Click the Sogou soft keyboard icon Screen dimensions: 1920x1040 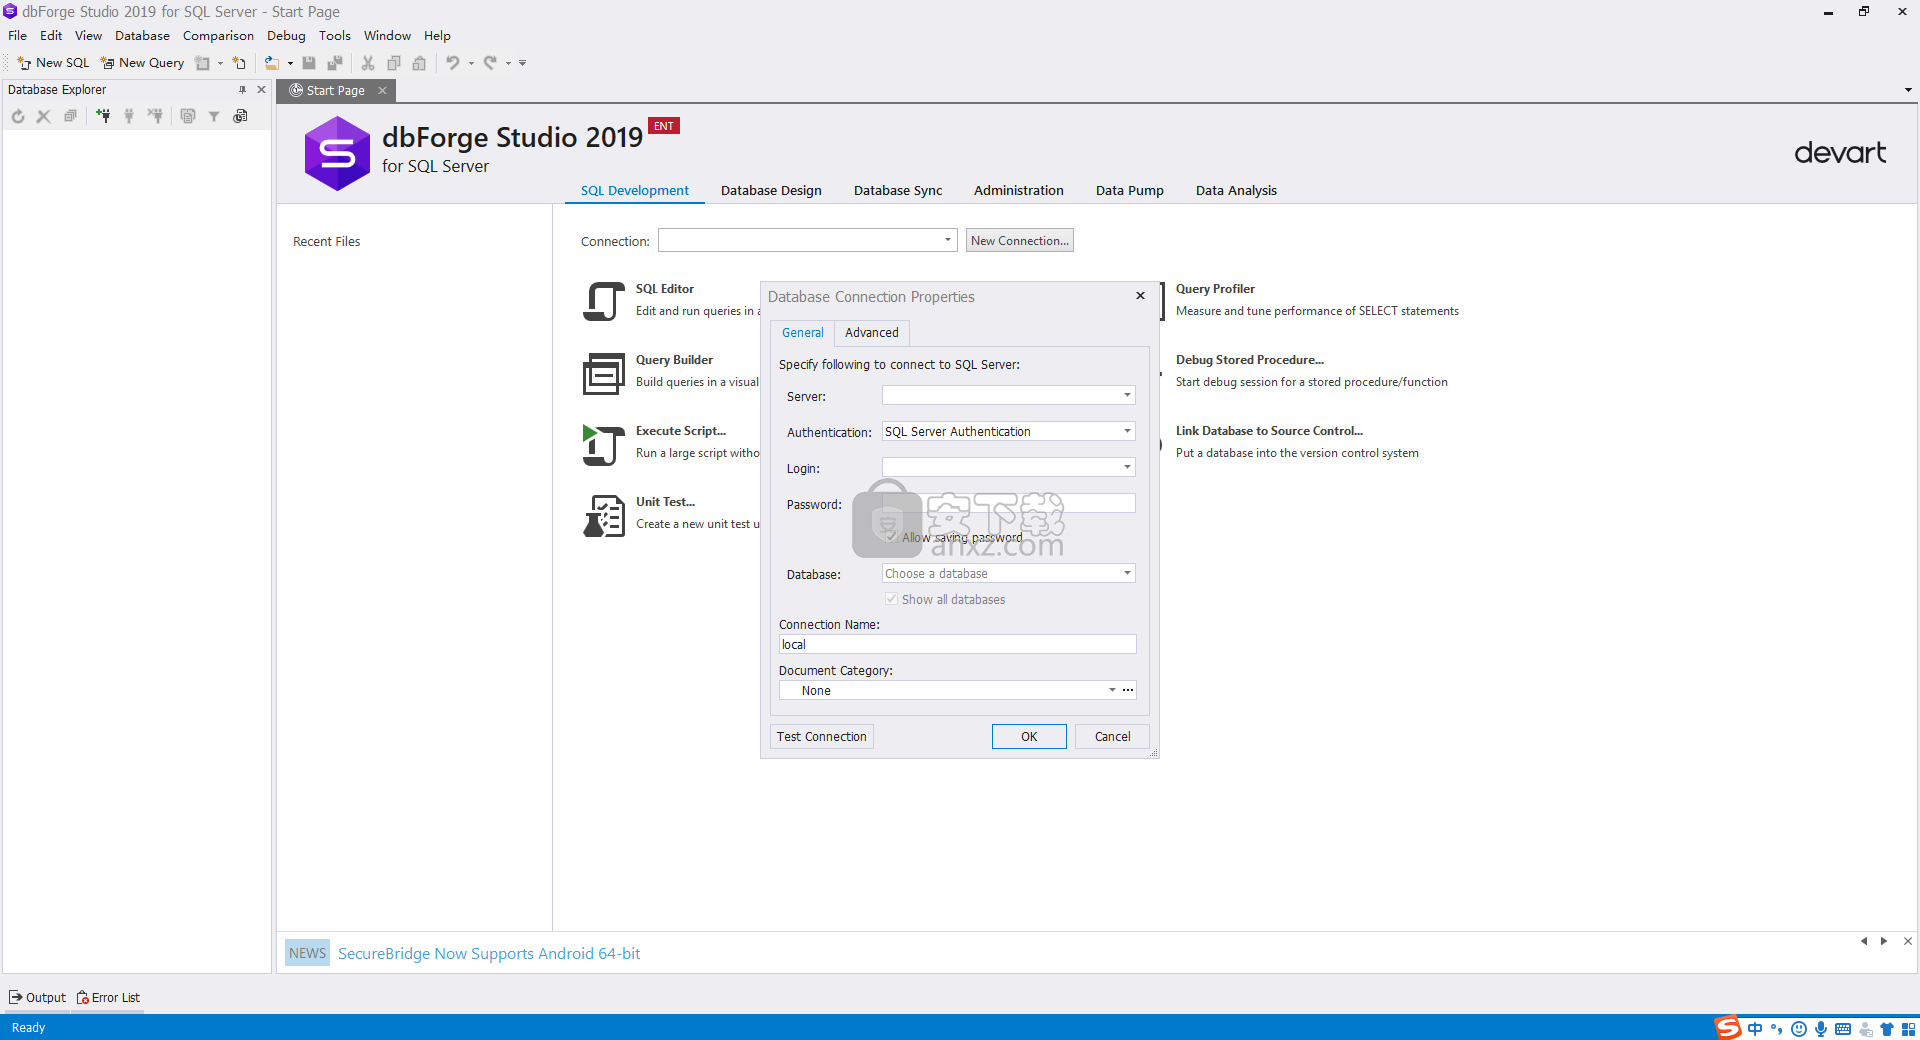click(1843, 1029)
